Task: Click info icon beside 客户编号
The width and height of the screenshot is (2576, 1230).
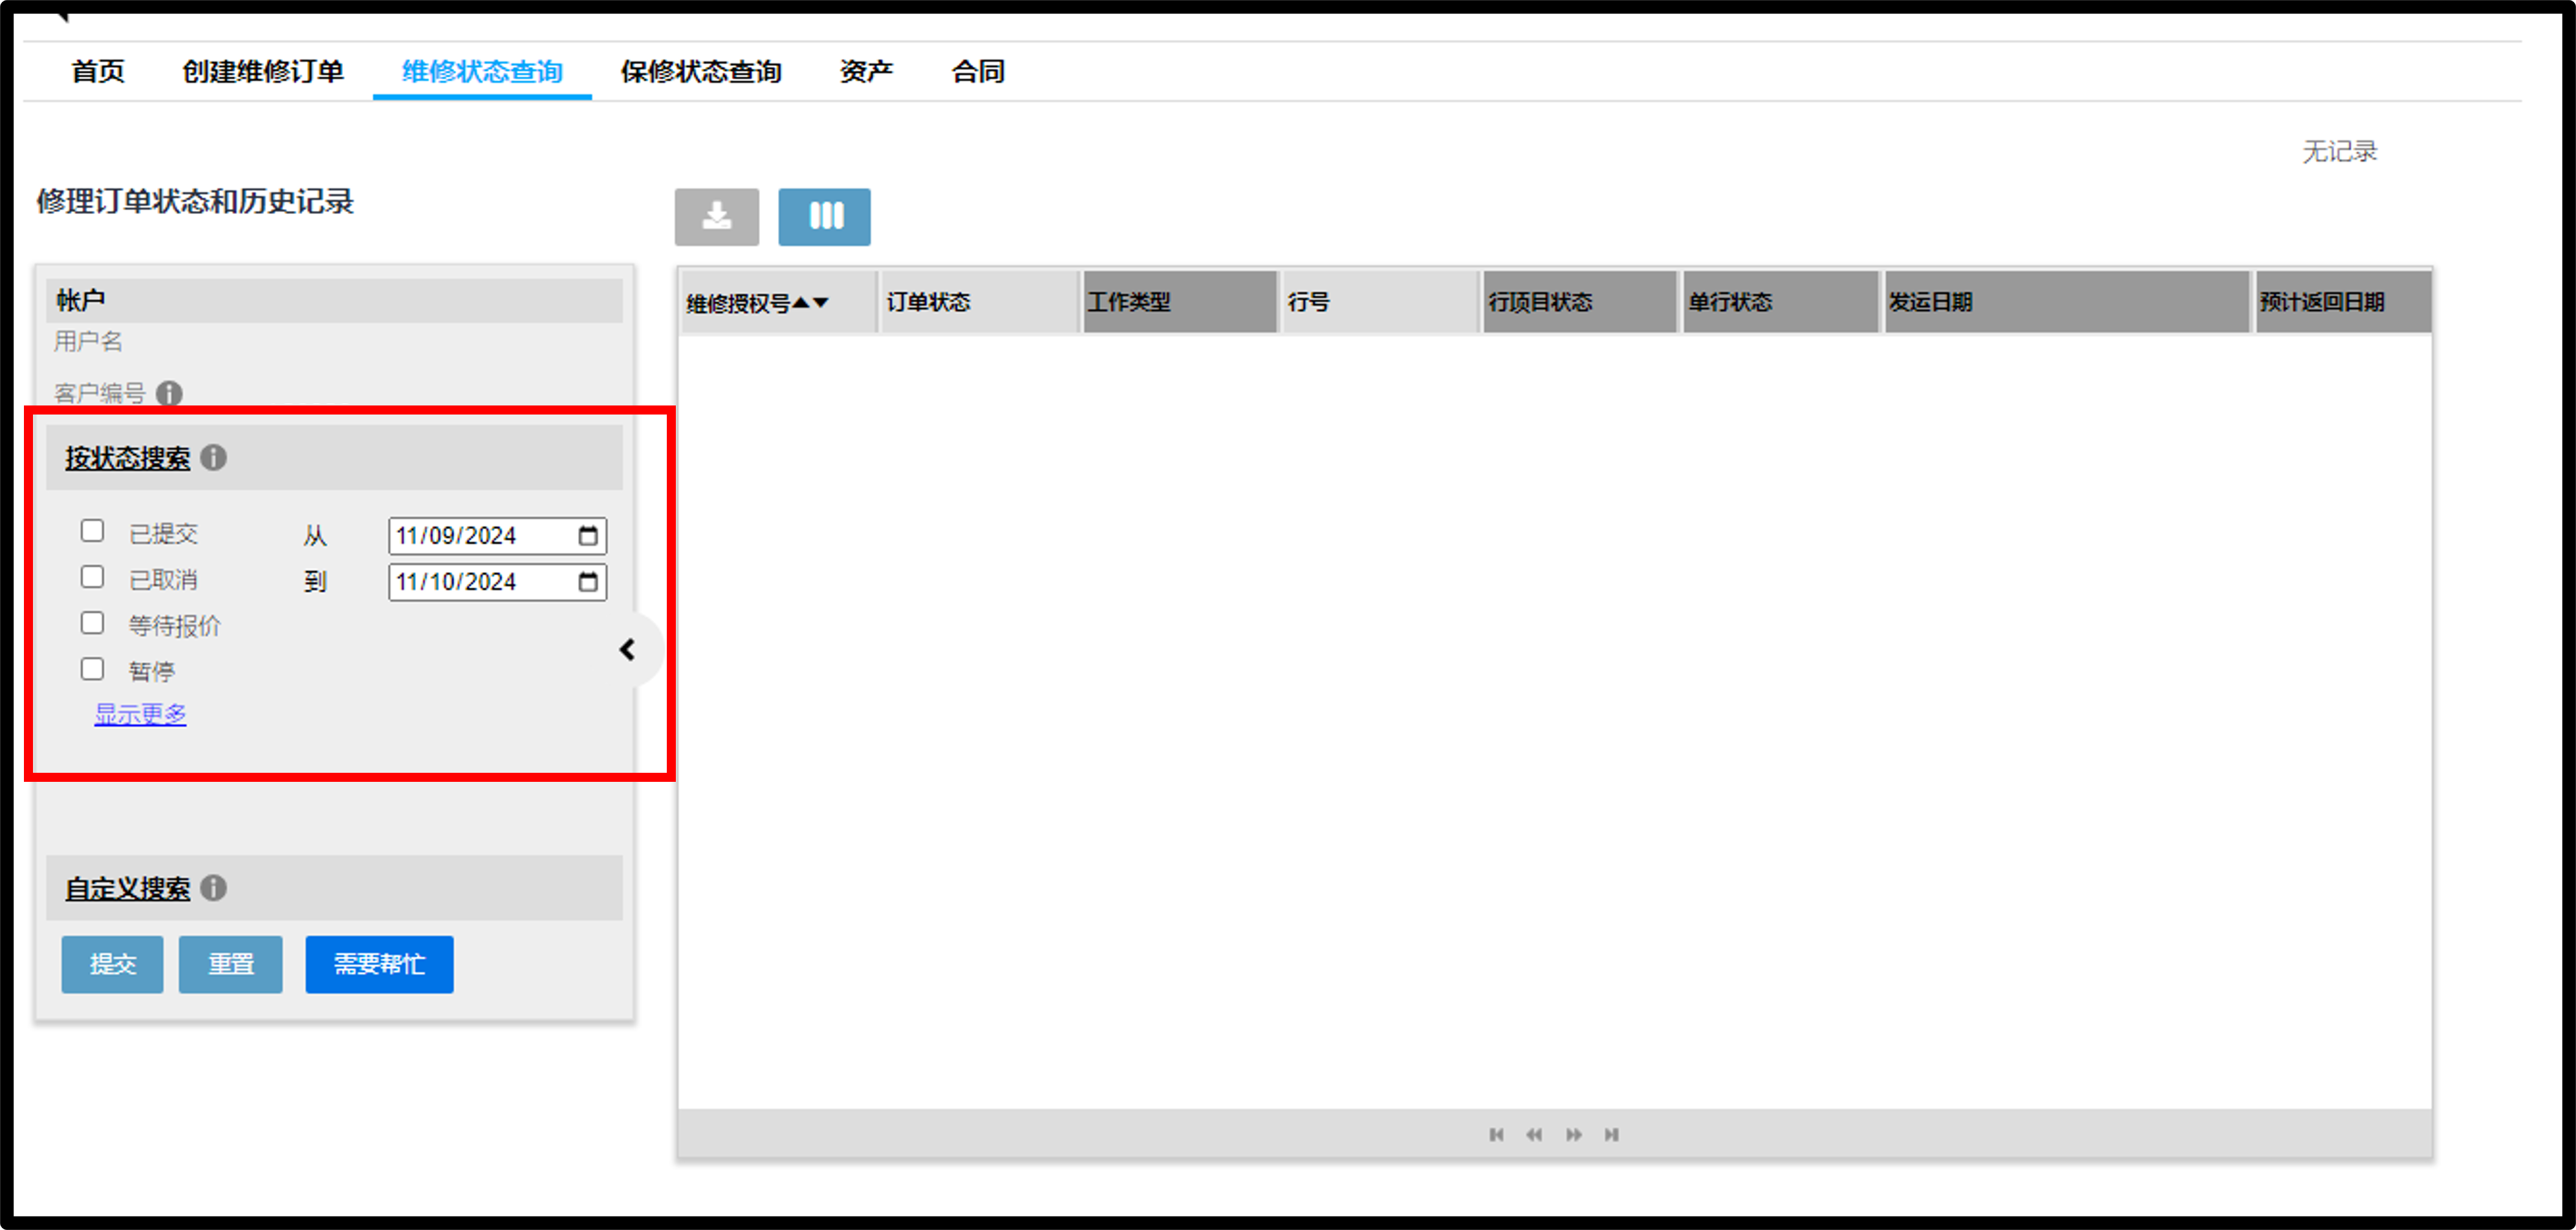Action: coord(169,394)
